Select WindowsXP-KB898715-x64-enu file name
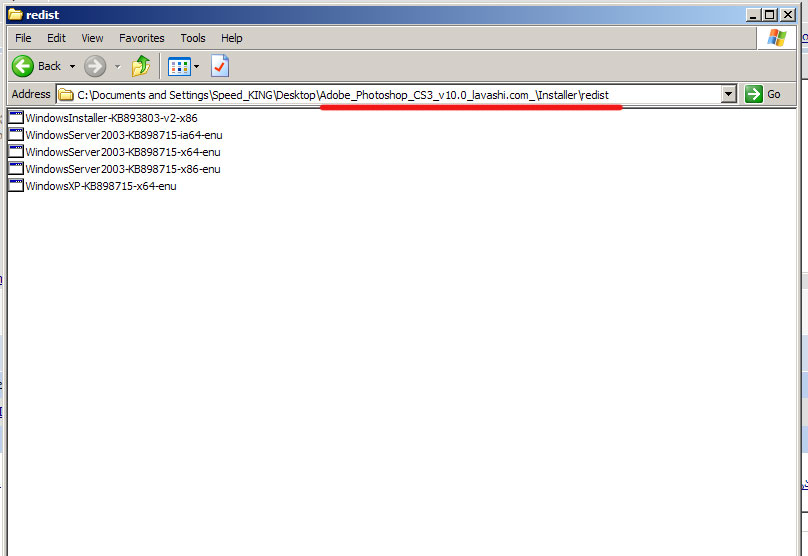The height and width of the screenshot is (556, 808). [101, 186]
